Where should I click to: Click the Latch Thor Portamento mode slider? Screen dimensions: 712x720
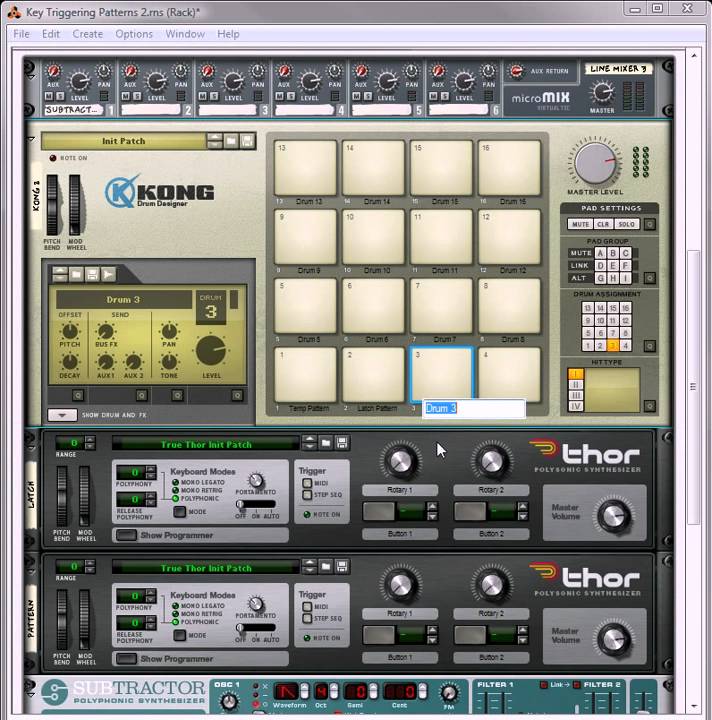coord(256,504)
